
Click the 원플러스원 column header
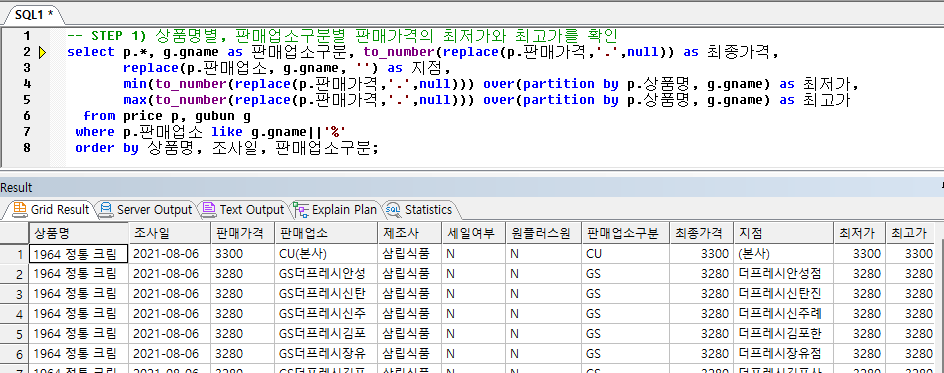click(544, 233)
